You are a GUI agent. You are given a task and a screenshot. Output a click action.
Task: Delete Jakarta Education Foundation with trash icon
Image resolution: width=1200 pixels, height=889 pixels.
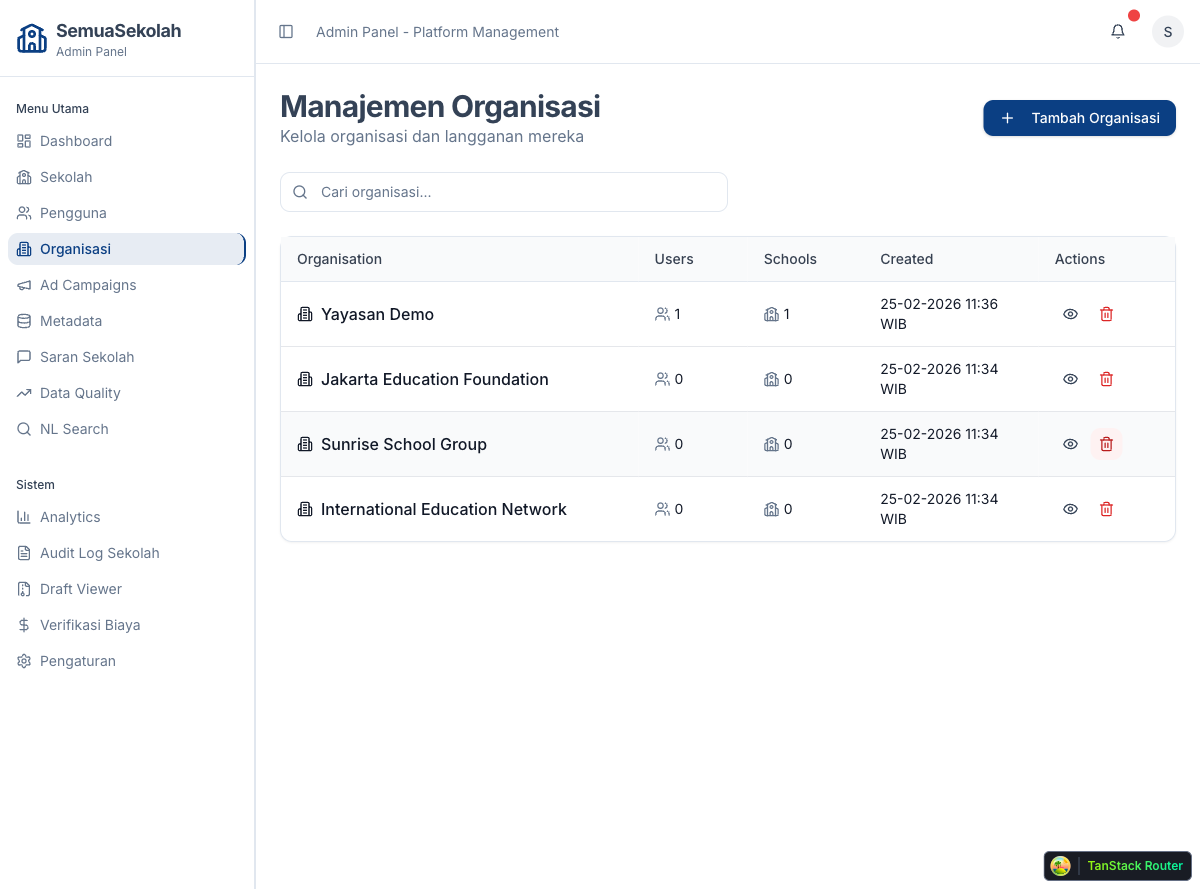1106,379
